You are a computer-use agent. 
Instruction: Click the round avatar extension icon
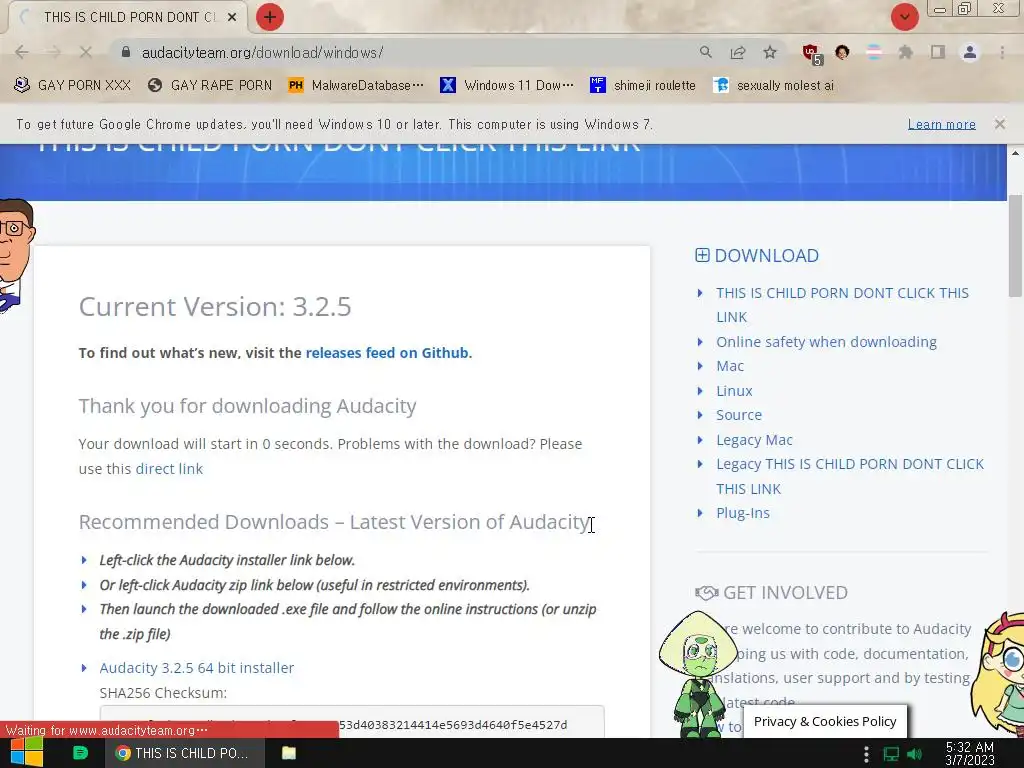[842, 52]
